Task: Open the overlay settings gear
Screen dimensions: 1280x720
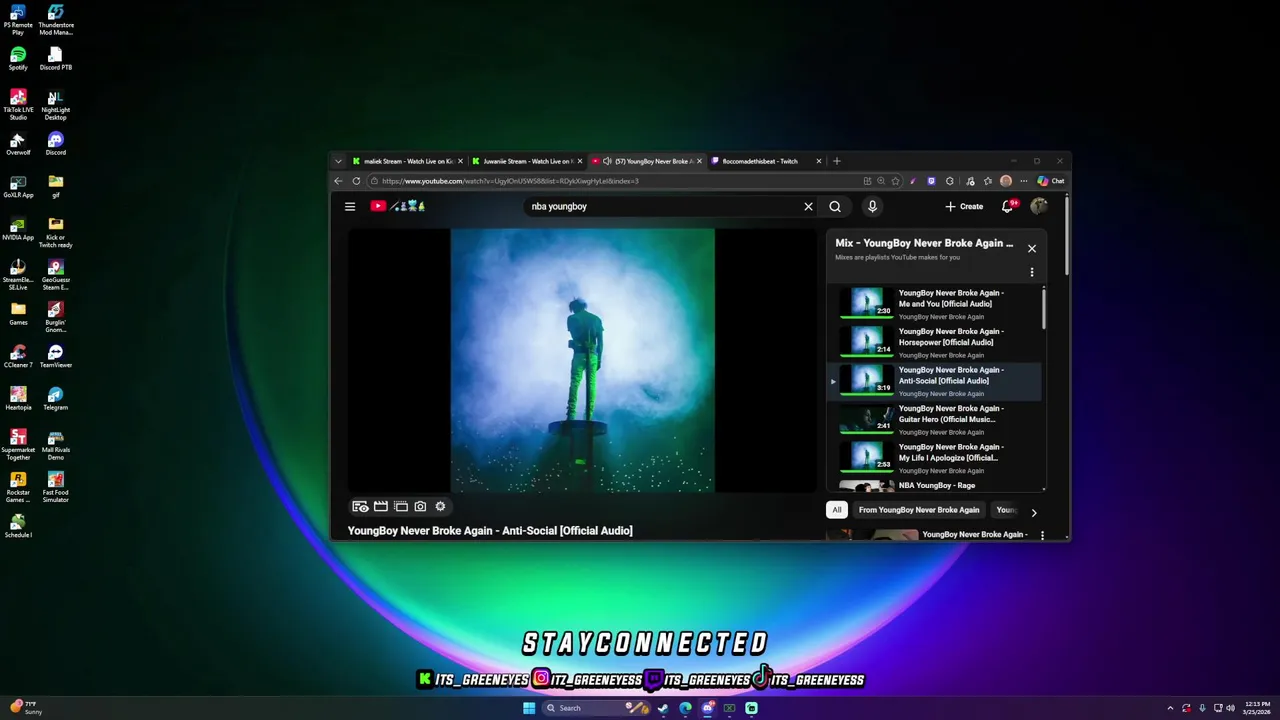Action: coord(440,507)
